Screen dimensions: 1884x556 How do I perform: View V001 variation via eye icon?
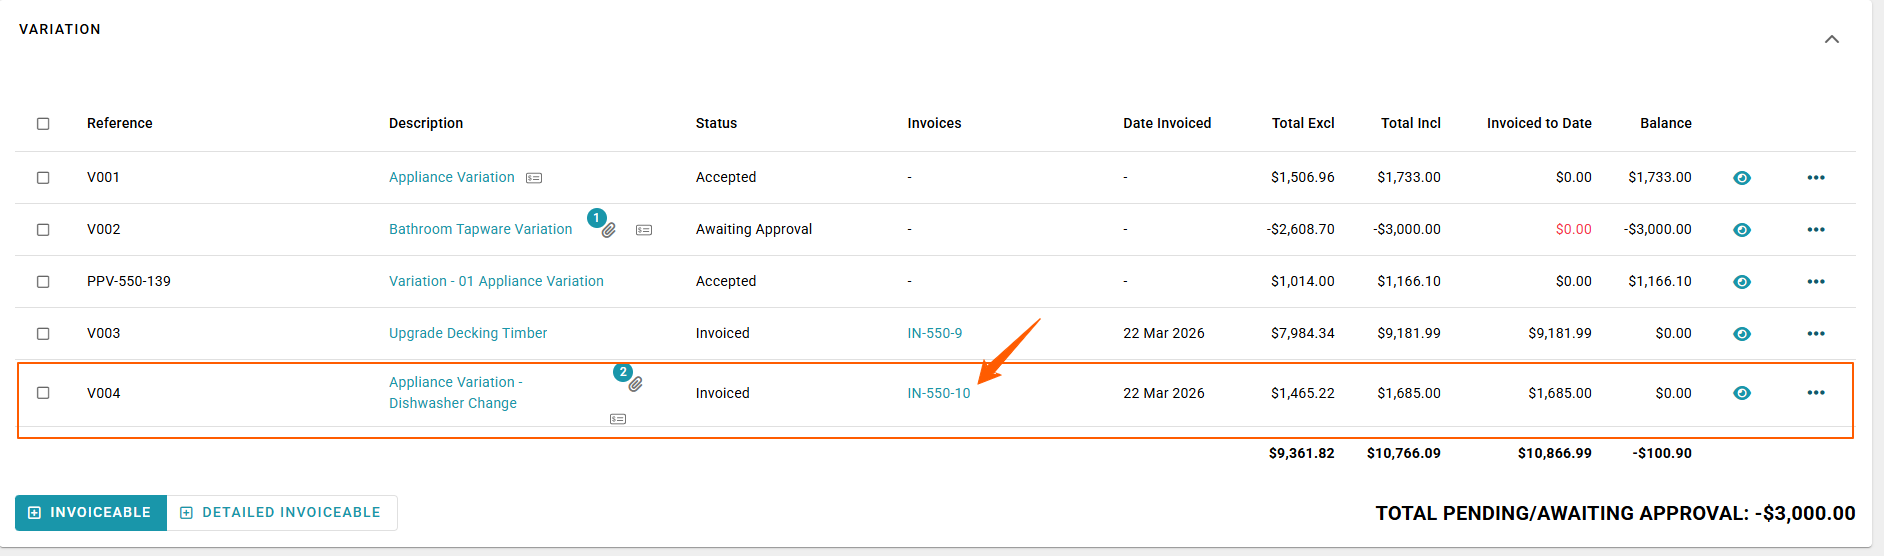click(1741, 178)
